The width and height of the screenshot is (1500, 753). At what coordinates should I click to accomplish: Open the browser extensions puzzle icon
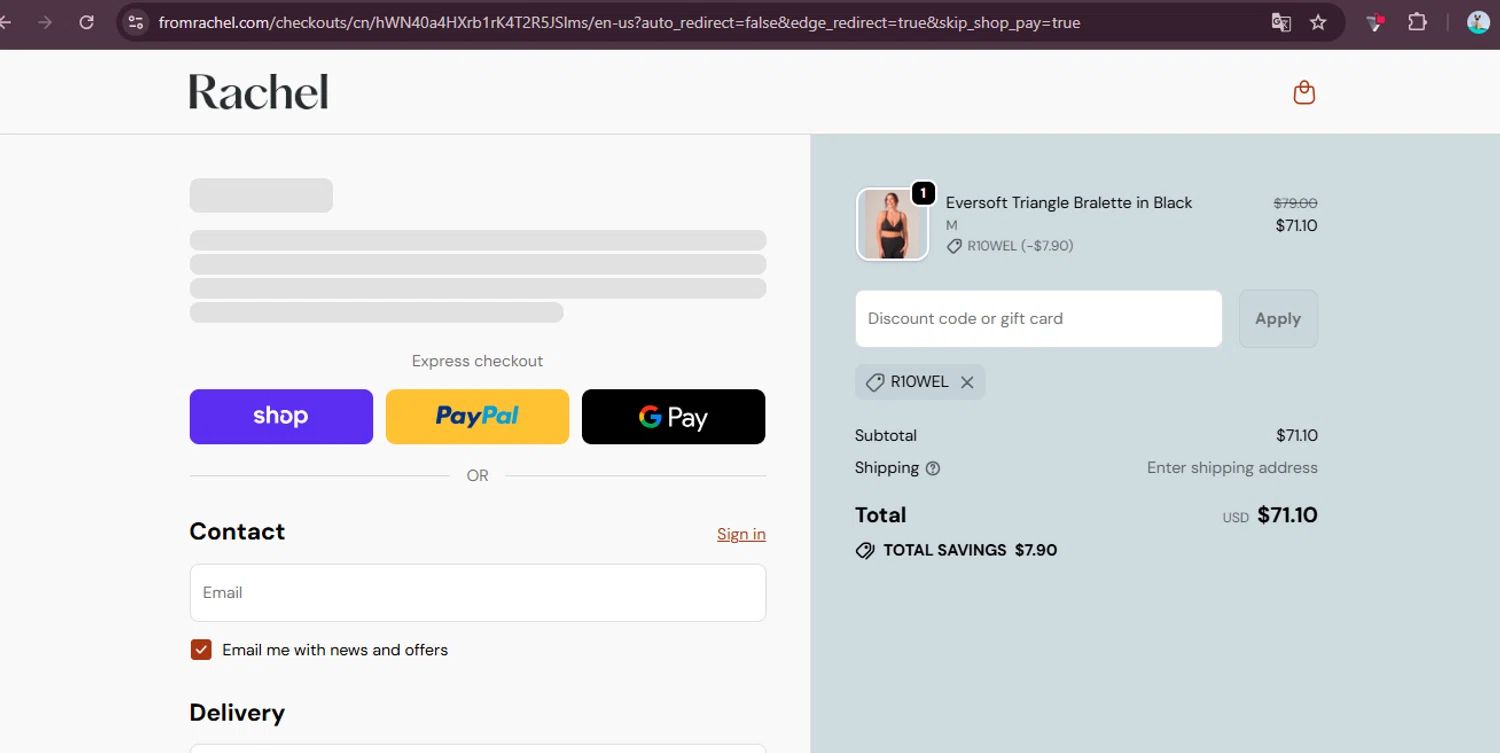coord(1417,22)
